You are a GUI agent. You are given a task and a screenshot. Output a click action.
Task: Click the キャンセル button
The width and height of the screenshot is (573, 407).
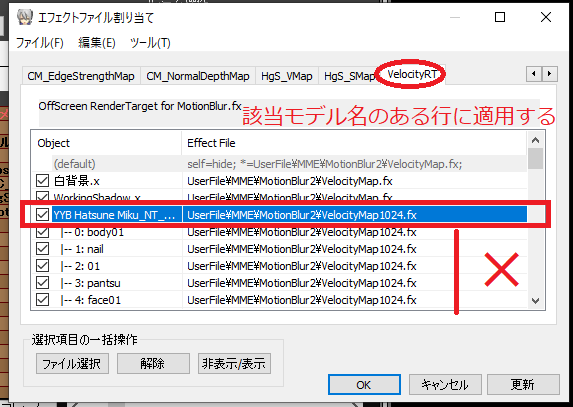pos(445,385)
